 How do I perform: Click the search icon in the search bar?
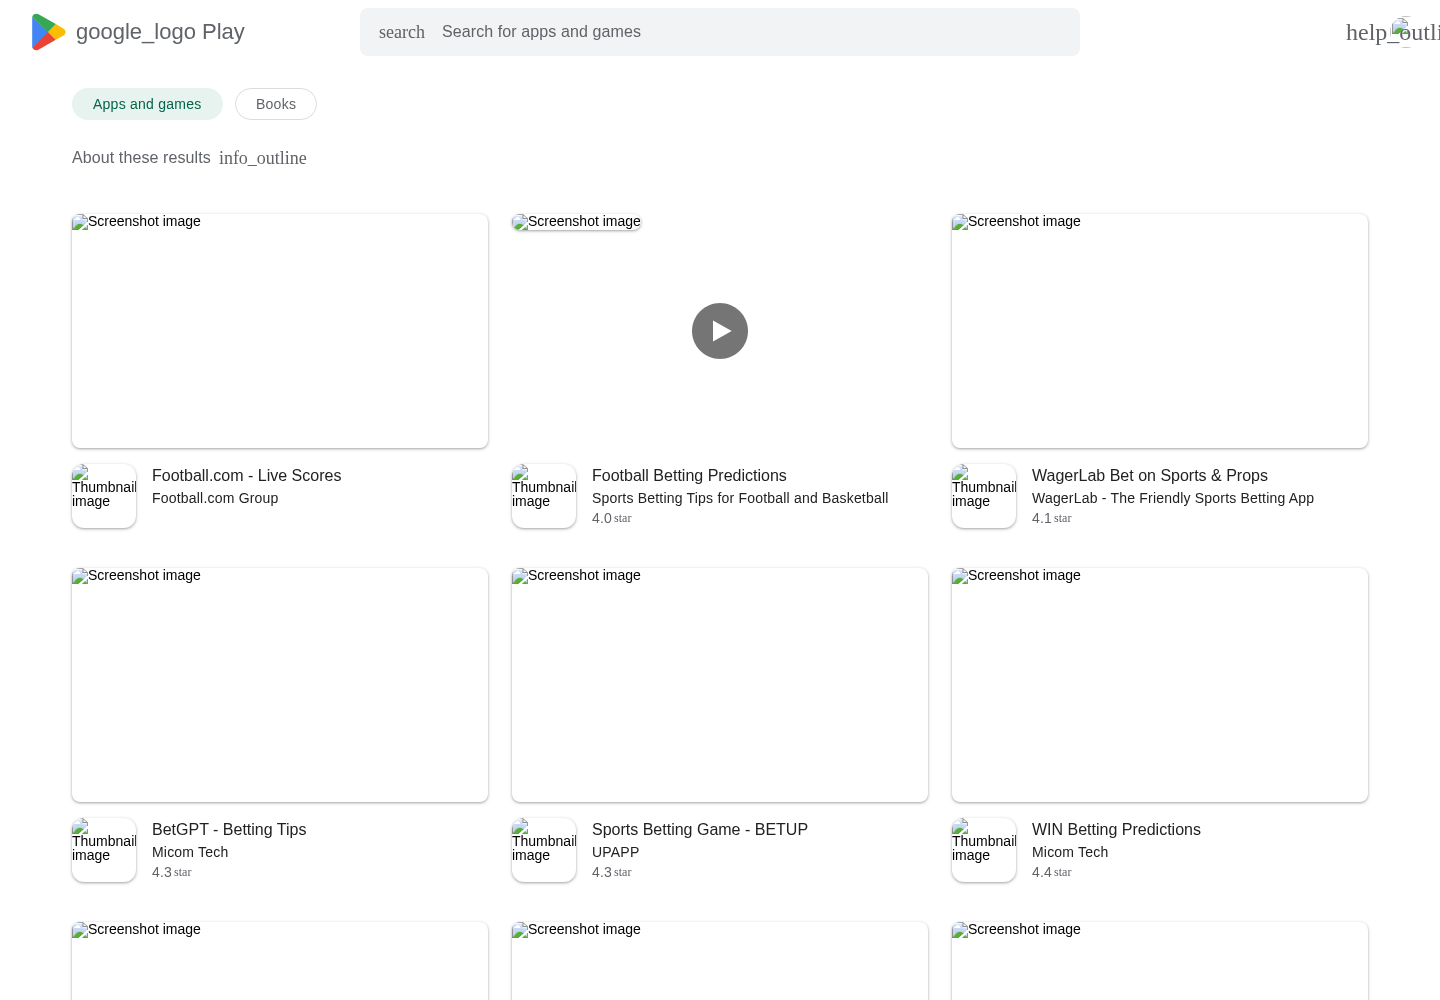(x=402, y=32)
